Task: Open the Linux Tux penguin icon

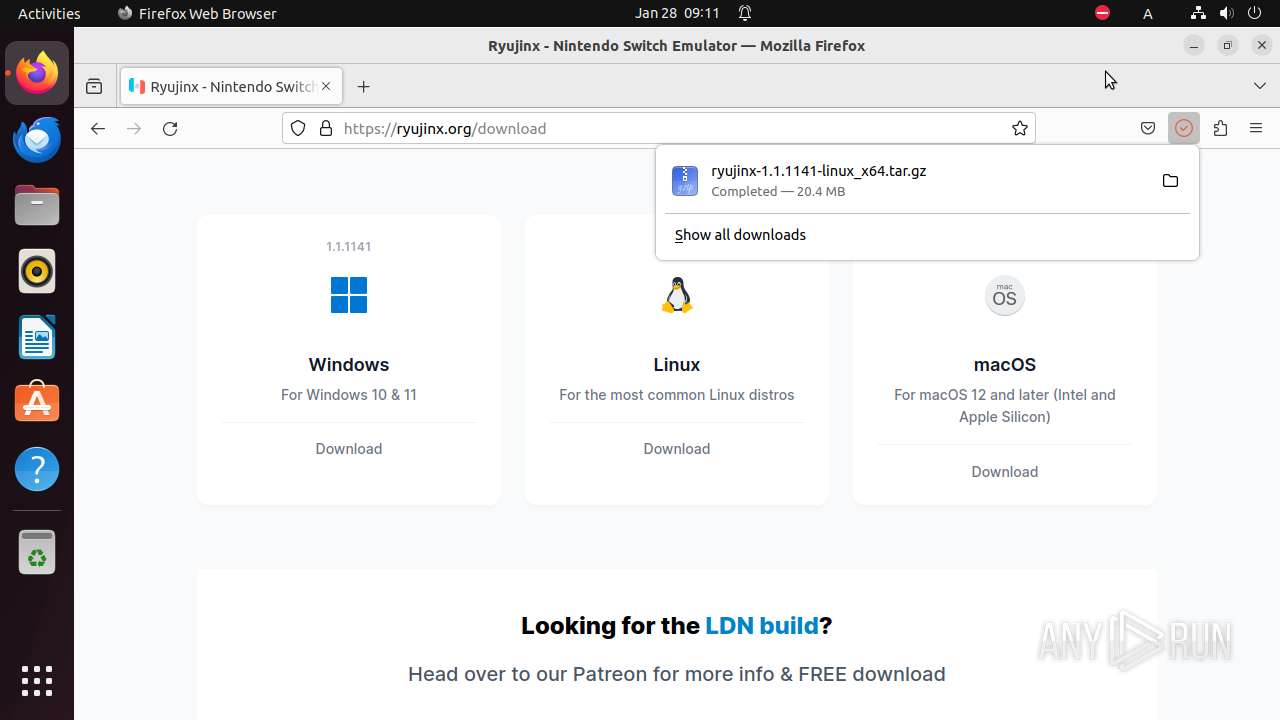Action: [677, 295]
